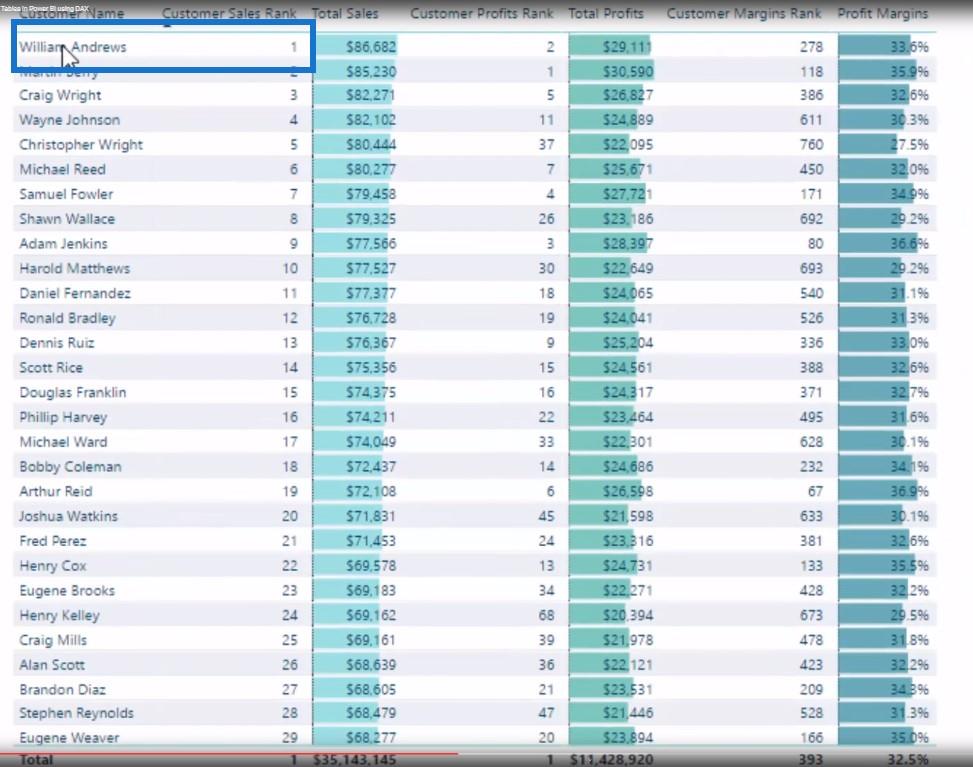Select customer Phillip Harvey
The width and height of the screenshot is (973, 767).
(63, 418)
